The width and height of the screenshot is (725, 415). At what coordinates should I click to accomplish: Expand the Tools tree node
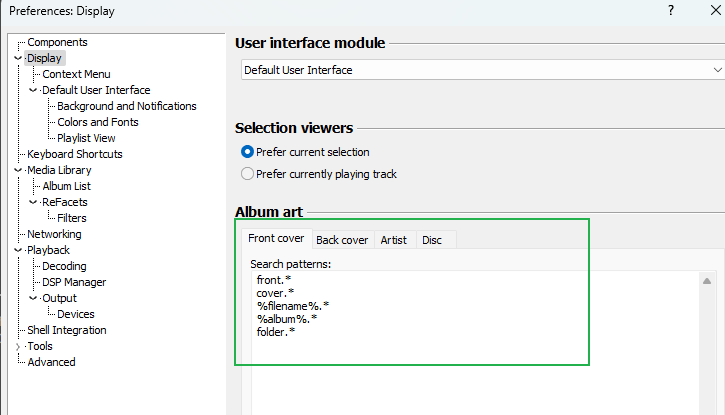tap(18, 346)
